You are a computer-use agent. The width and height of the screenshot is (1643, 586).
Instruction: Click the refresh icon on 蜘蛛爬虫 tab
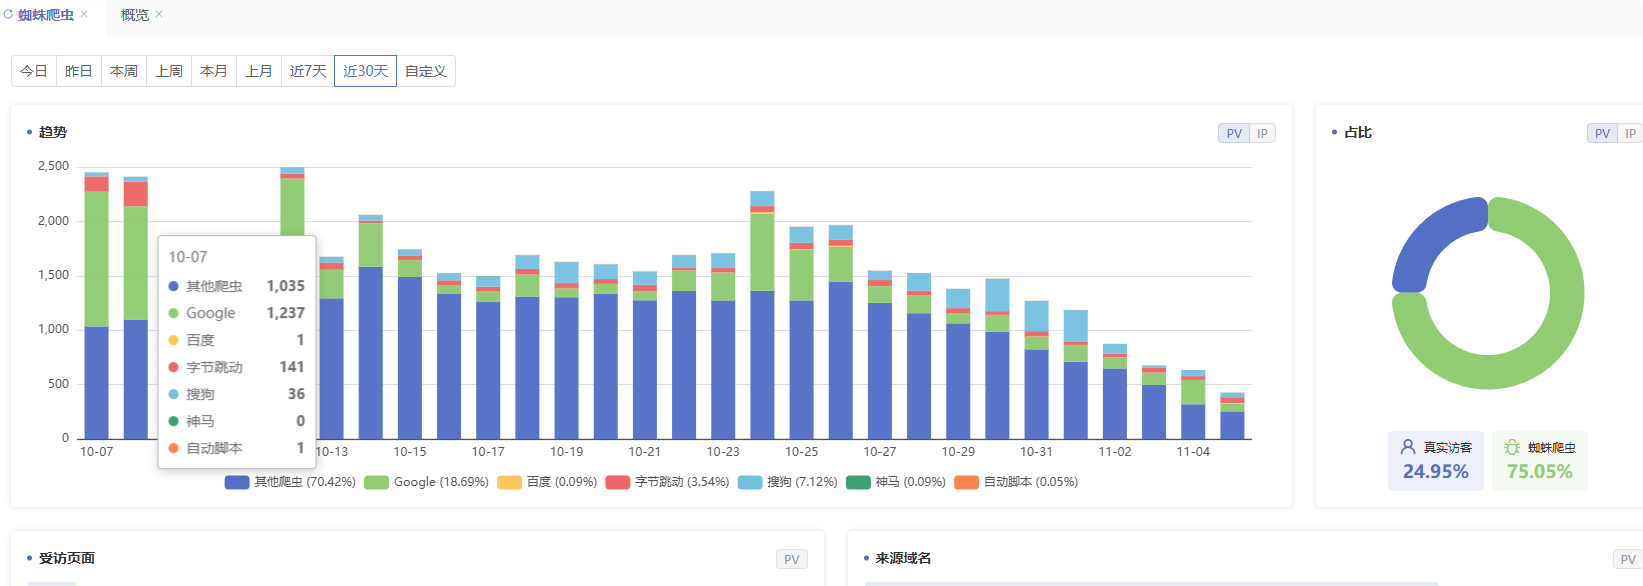[8, 15]
